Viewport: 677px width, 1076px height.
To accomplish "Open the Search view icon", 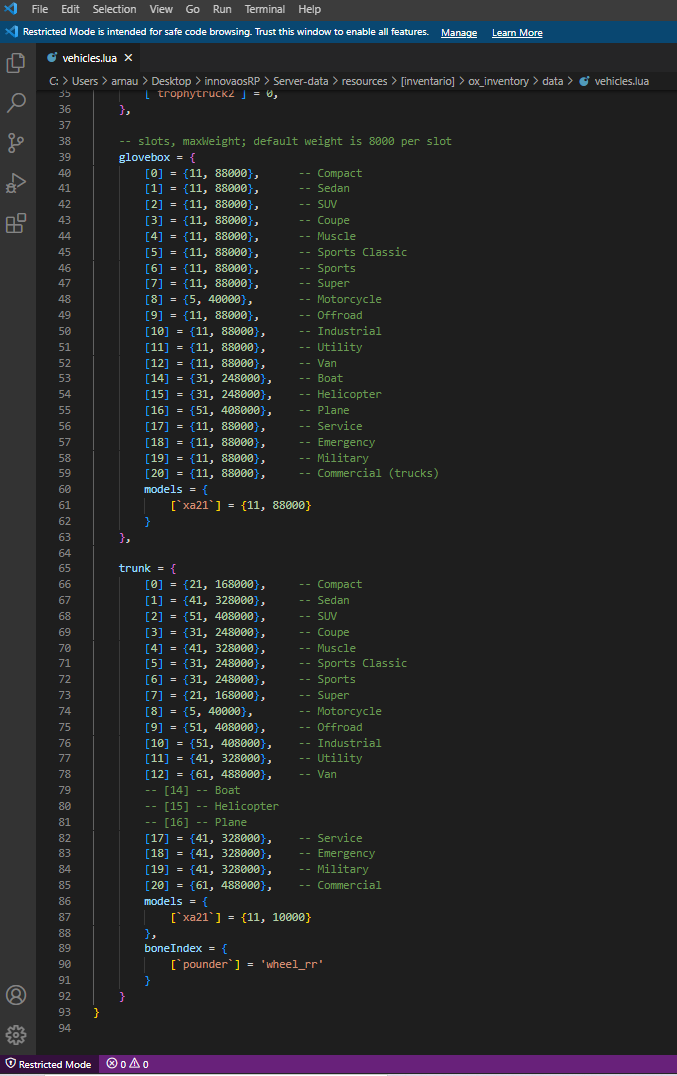I will coord(16,103).
